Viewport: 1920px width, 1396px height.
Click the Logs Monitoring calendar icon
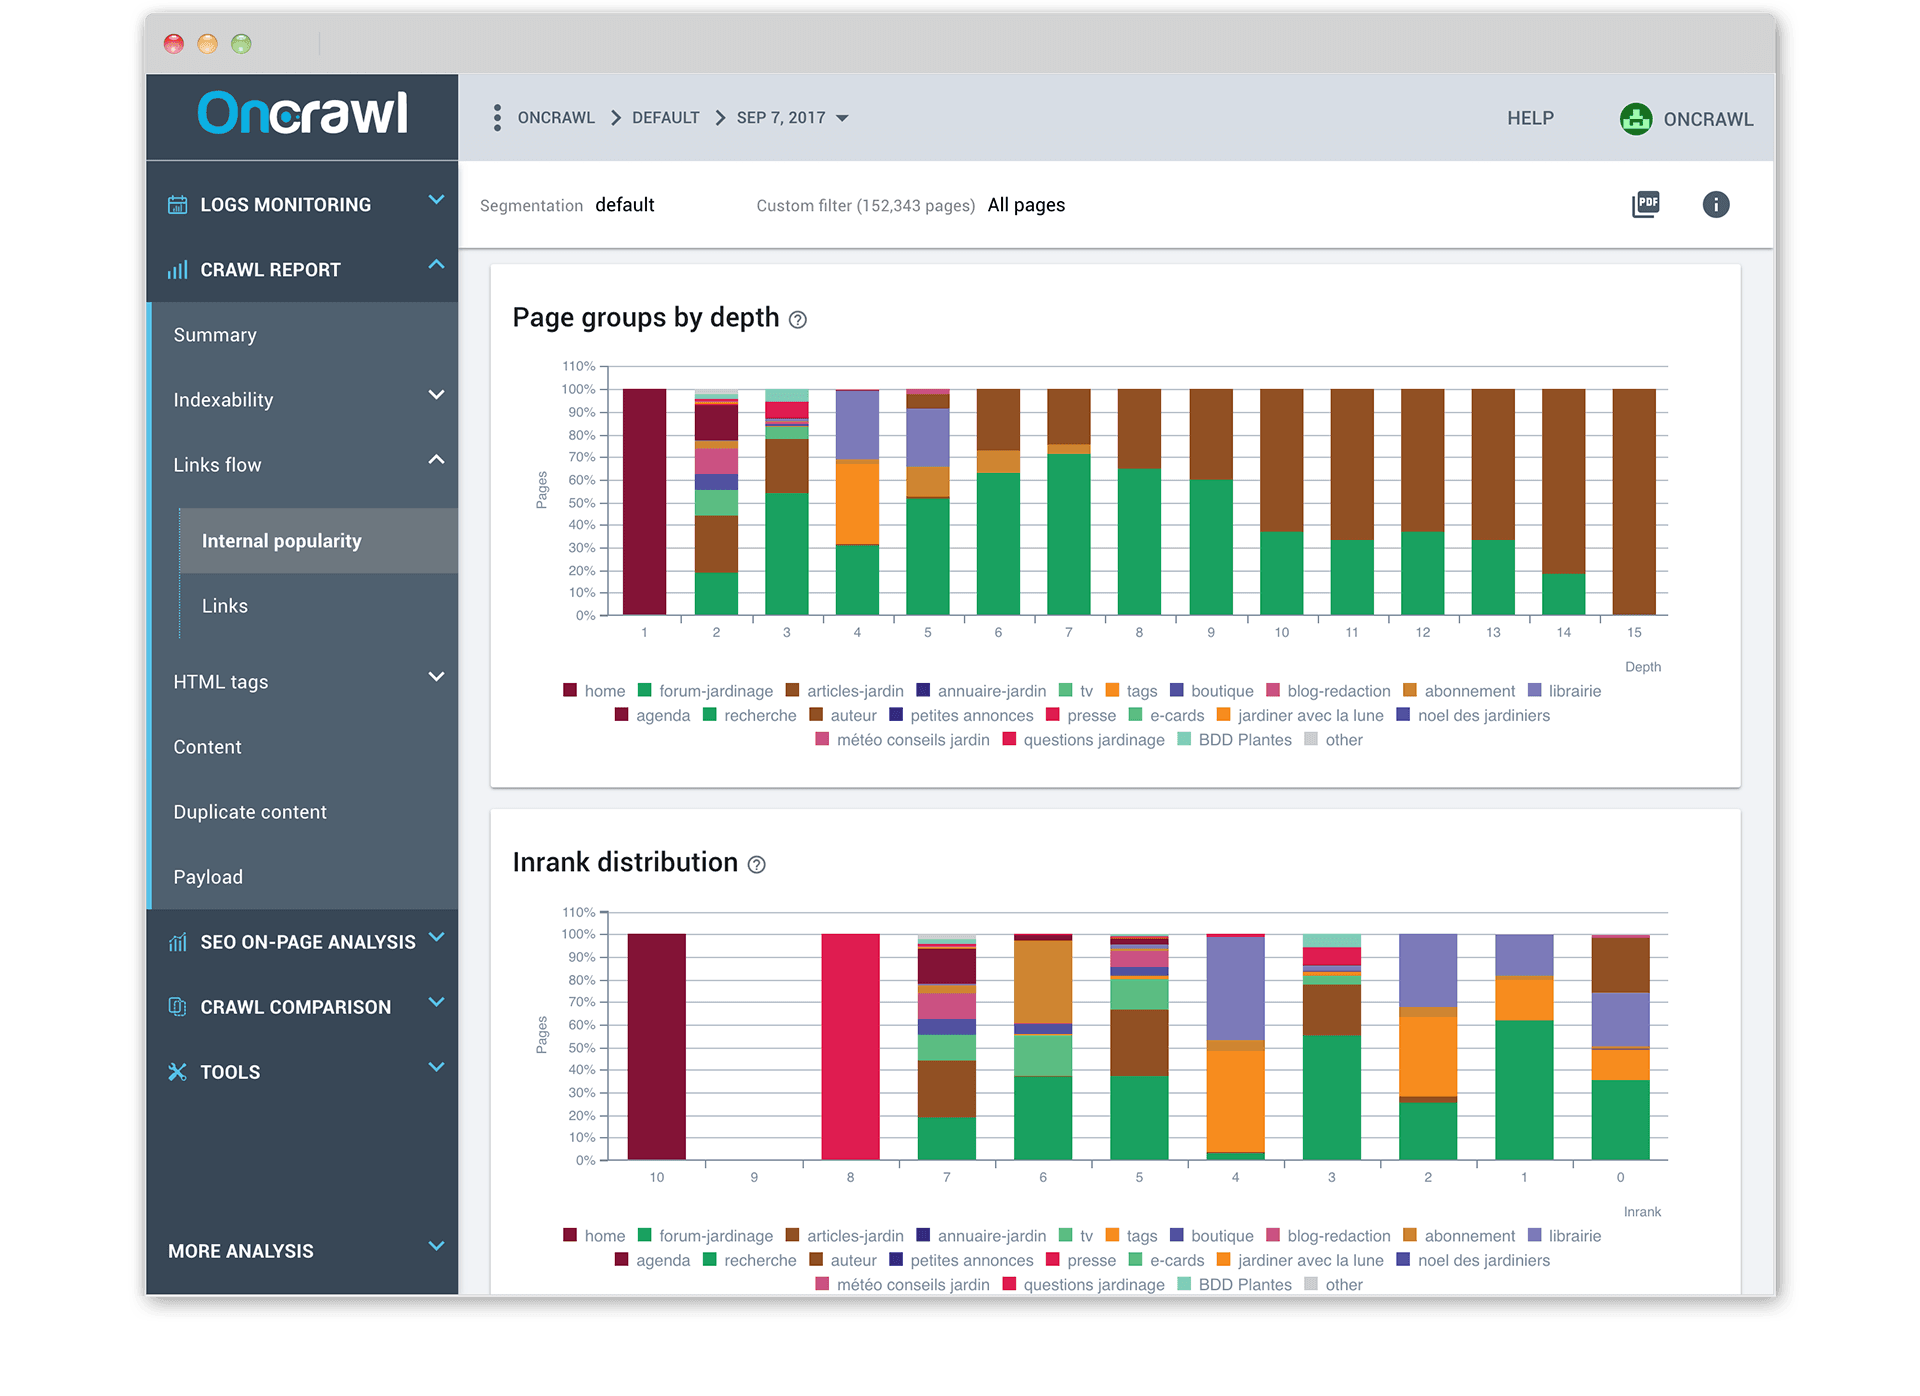coord(177,205)
